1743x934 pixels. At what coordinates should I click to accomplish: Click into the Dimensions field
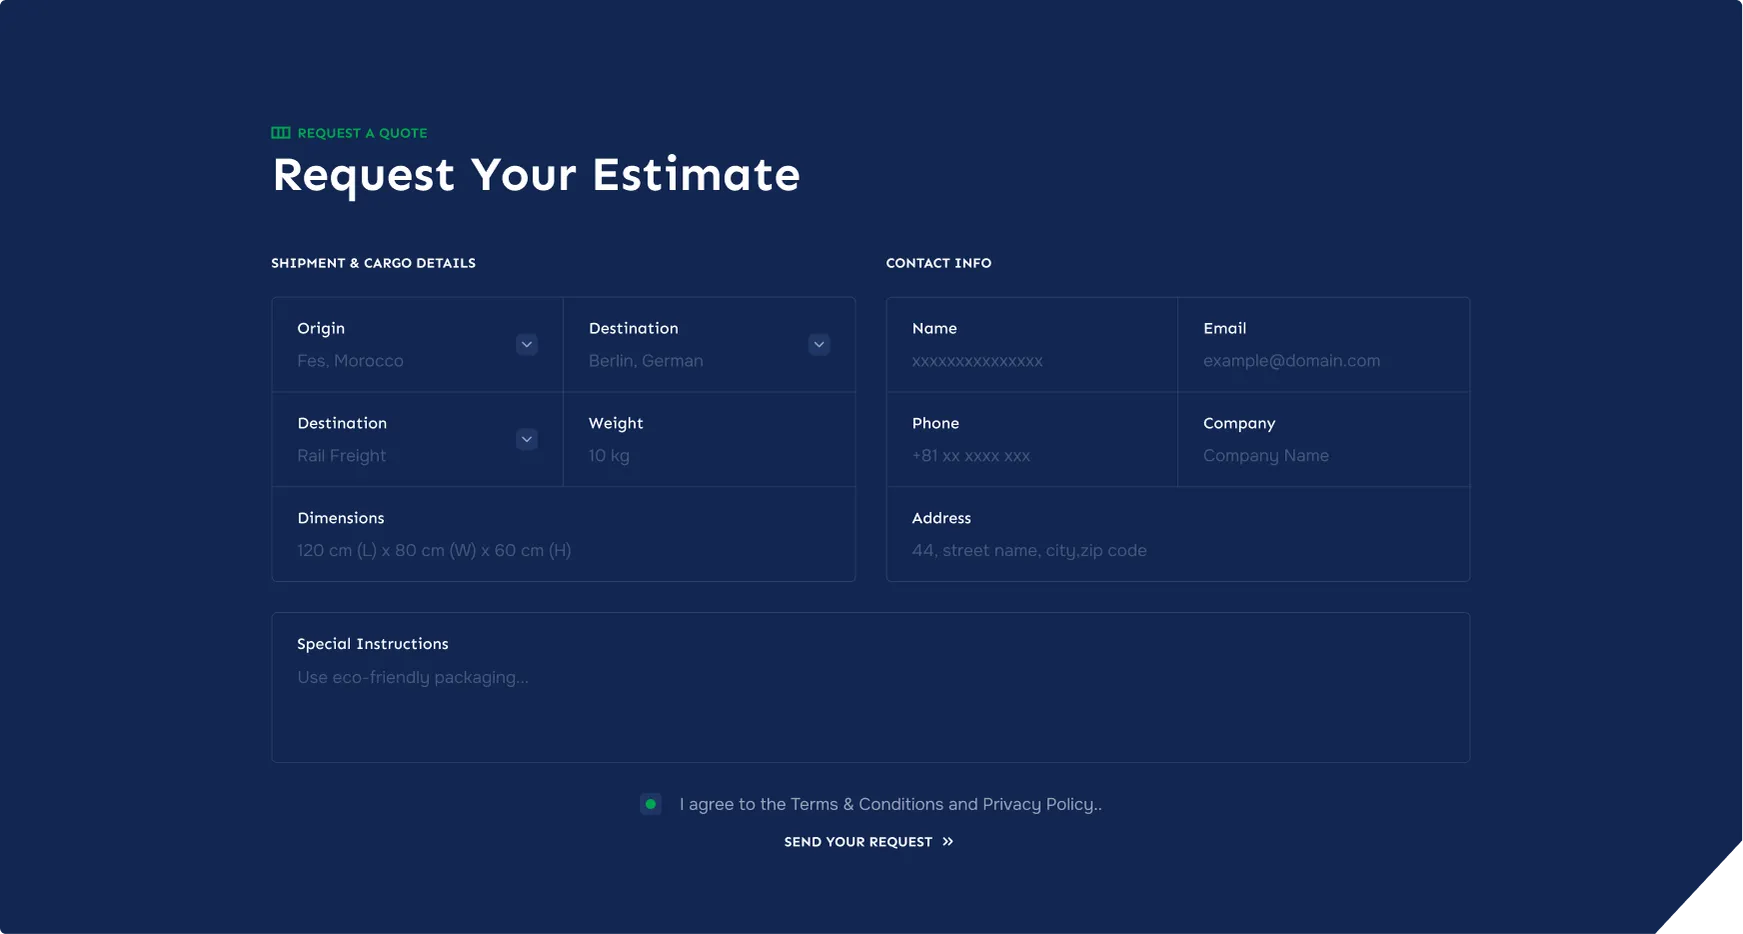(x=562, y=550)
